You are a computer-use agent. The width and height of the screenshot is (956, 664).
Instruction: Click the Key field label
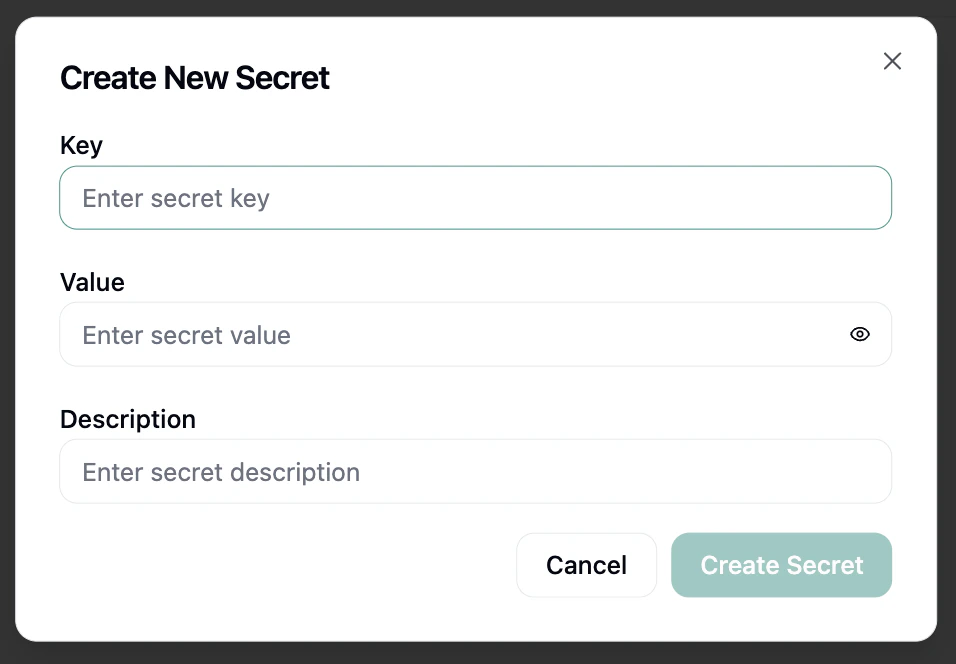(x=81, y=145)
